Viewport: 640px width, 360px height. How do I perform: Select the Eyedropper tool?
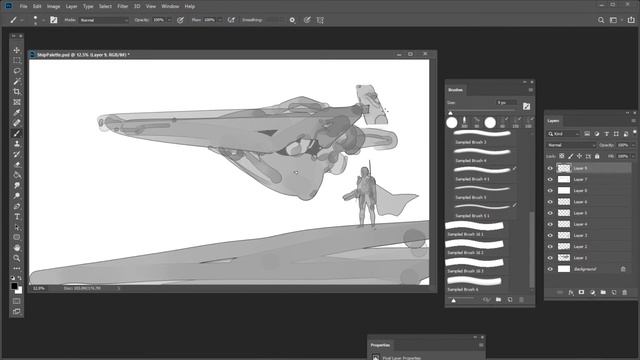point(17,113)
